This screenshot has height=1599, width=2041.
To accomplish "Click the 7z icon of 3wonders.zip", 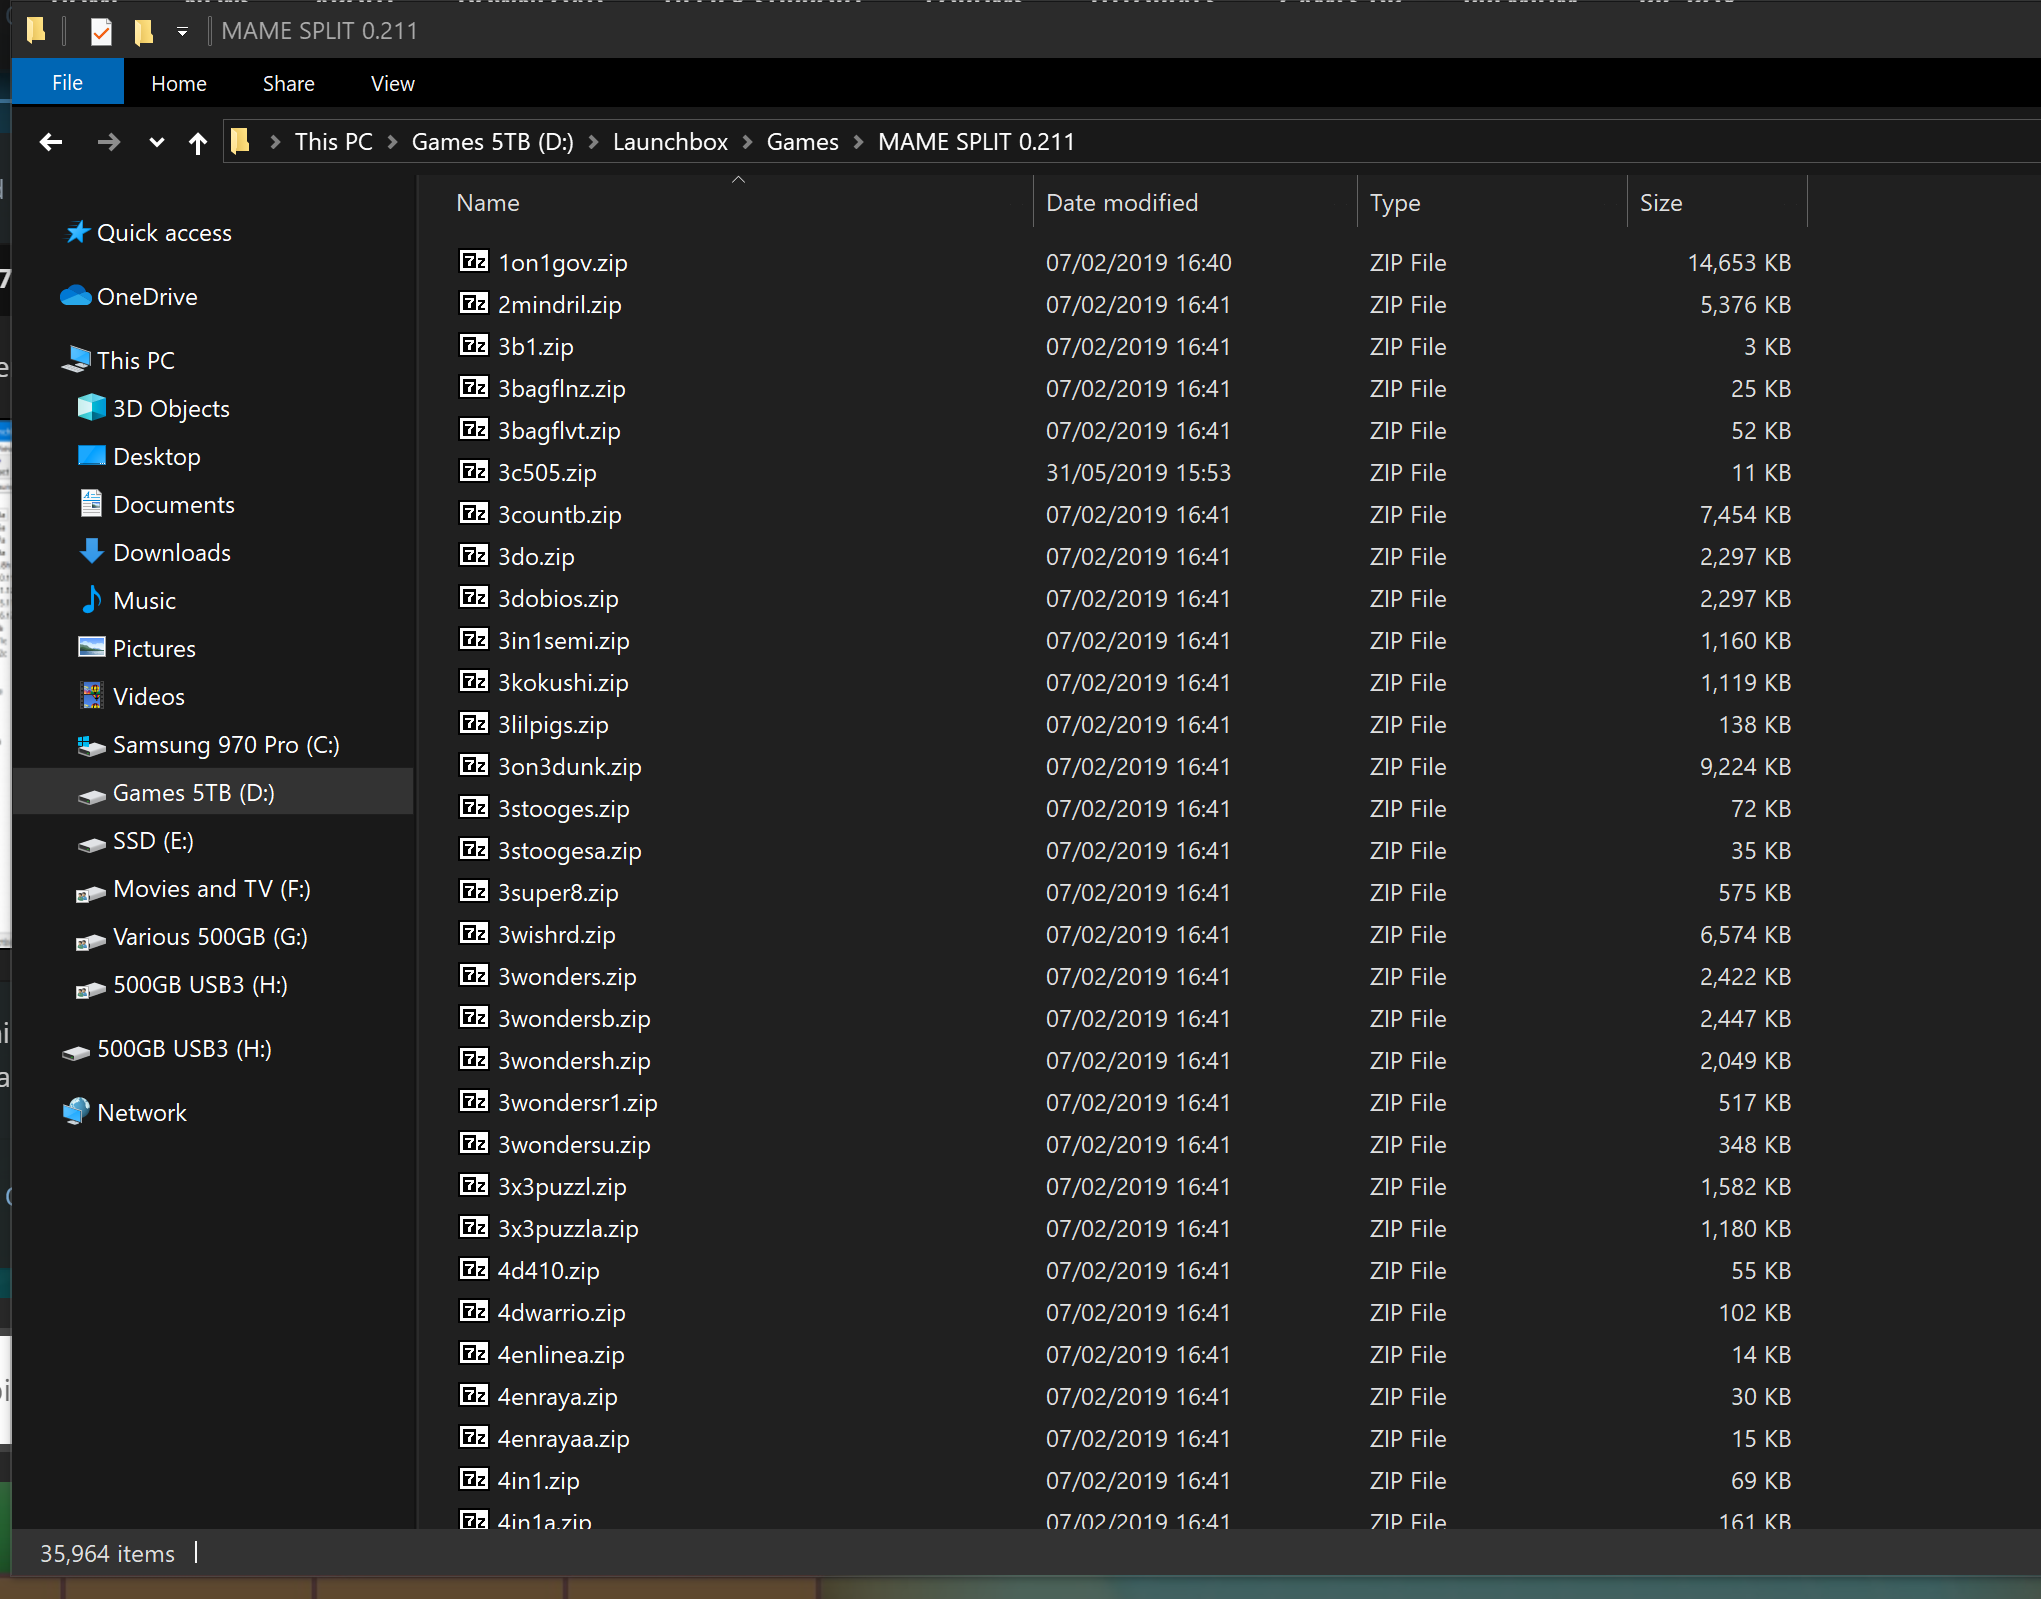I will point(474,976).
